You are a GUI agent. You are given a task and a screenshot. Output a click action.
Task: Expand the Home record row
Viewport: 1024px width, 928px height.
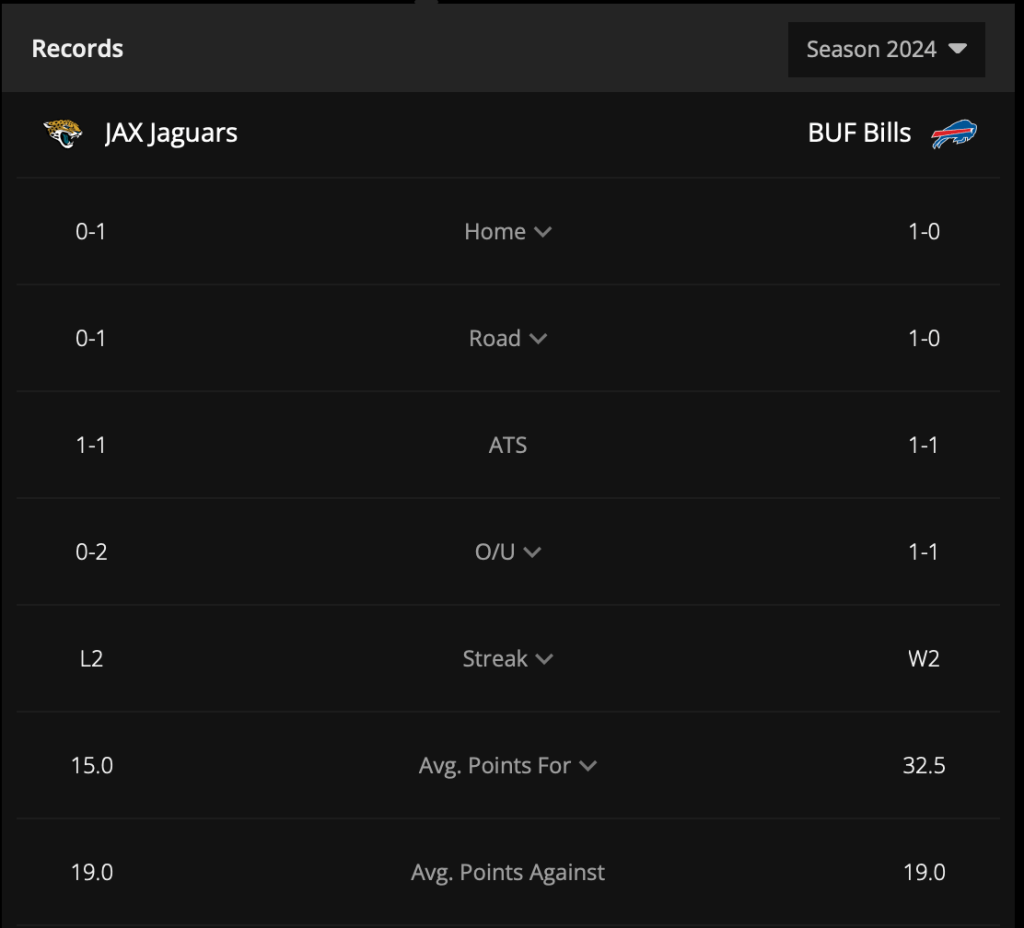[x=508, y=231]
